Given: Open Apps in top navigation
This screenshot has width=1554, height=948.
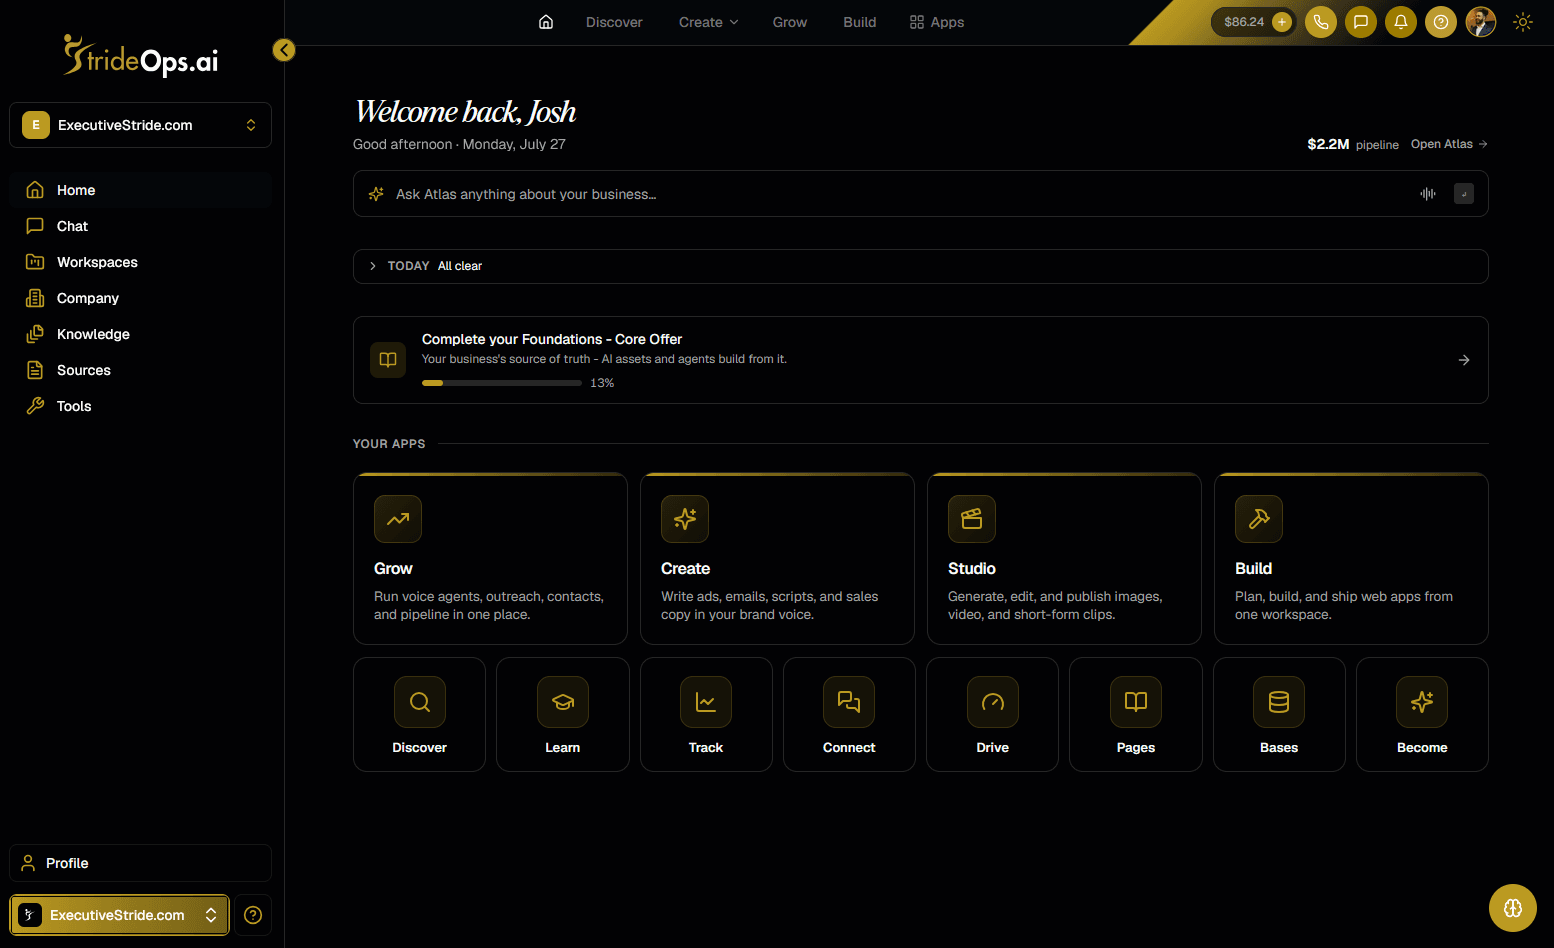Looking at the screenshot, I should (937, 22).
